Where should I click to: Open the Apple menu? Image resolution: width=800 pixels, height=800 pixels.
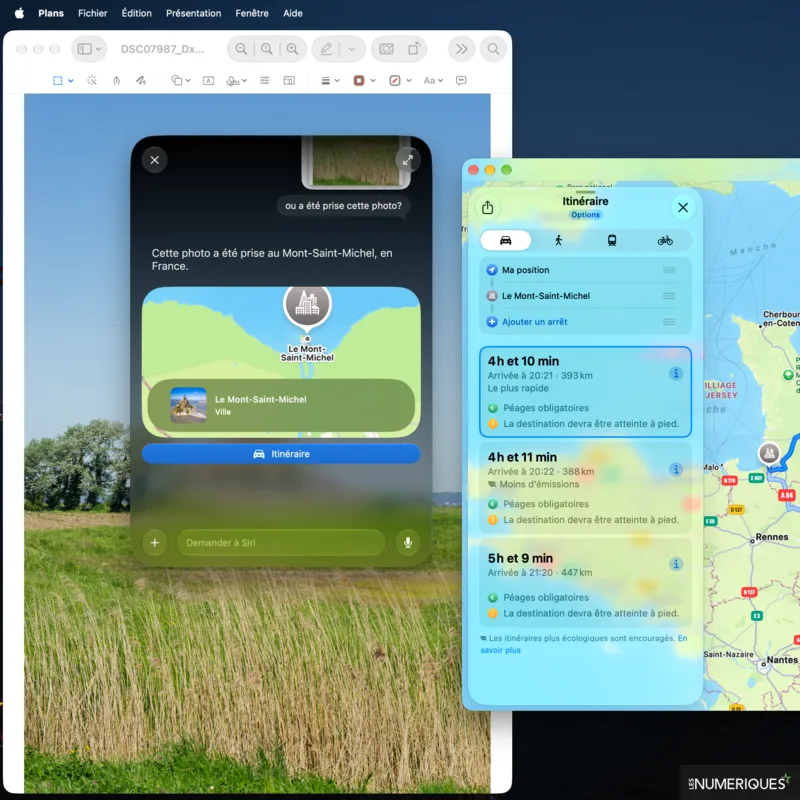coord(19,13)
